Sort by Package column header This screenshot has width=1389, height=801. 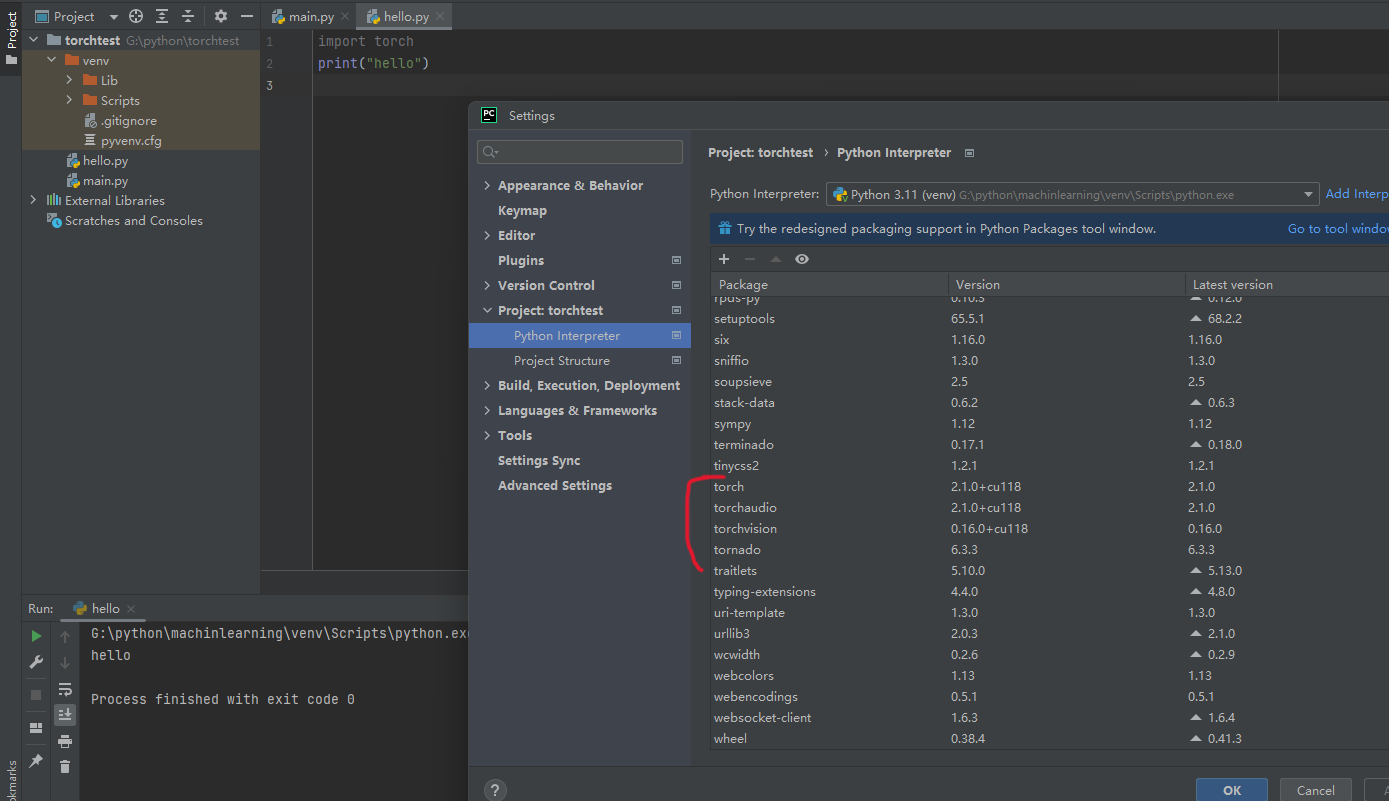829,285
